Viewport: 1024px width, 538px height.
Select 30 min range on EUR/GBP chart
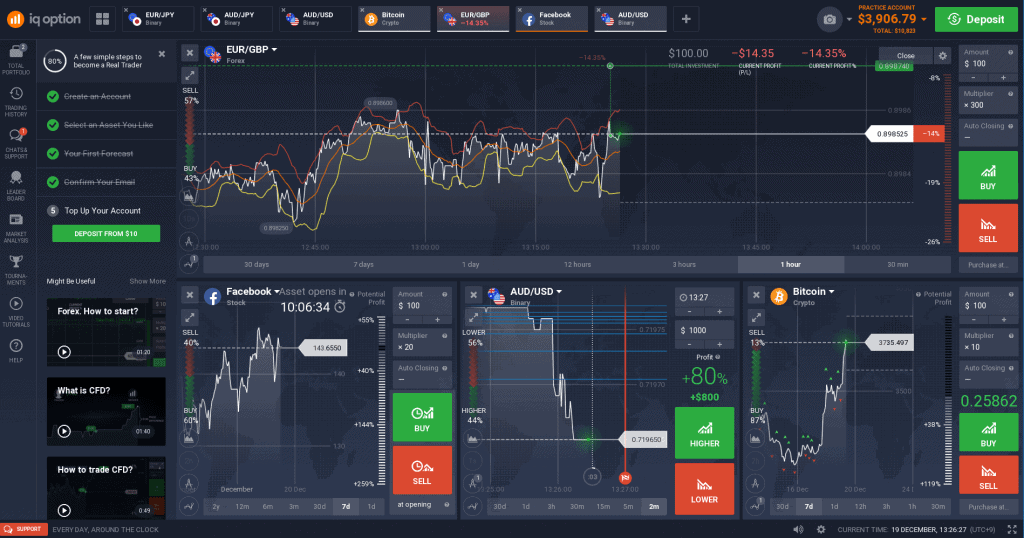click(897, 264)
